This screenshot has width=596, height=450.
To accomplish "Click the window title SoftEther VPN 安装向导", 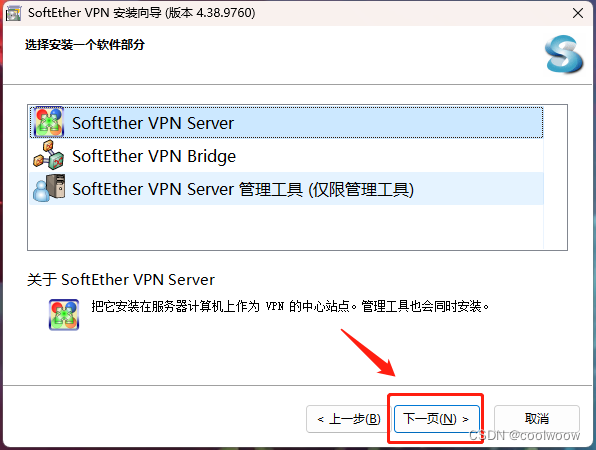I will [x=141, y=13].
